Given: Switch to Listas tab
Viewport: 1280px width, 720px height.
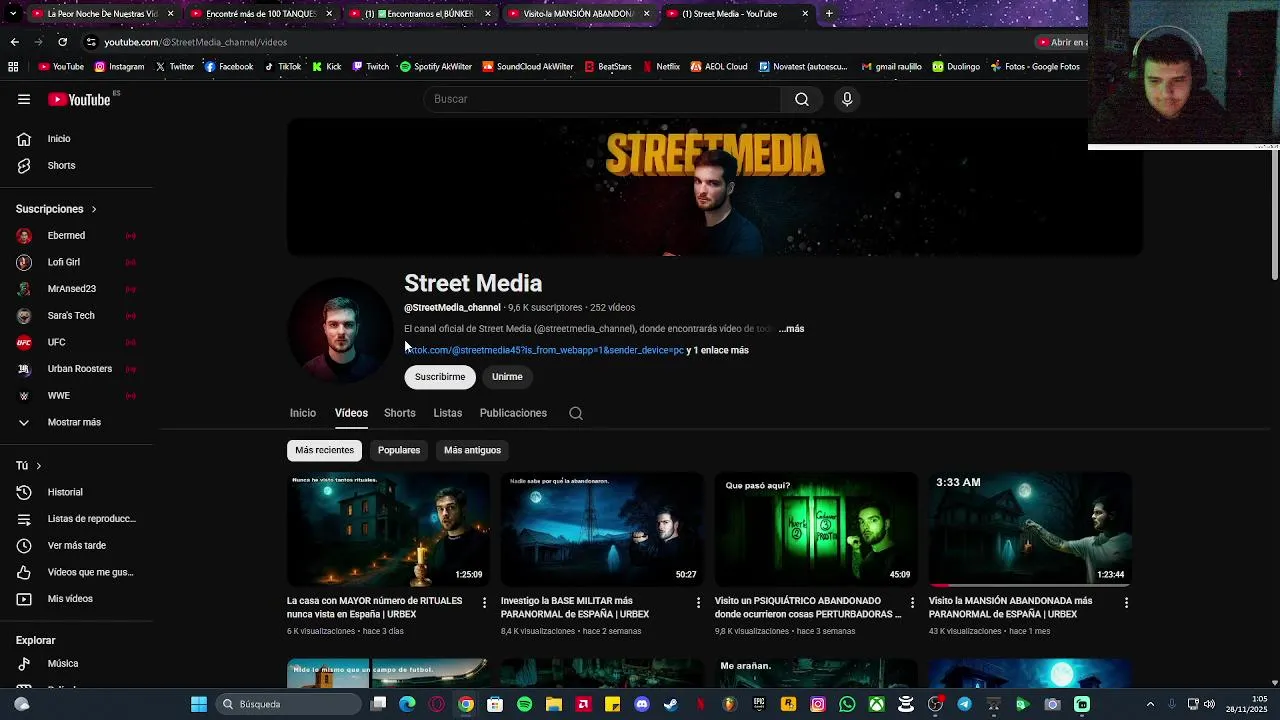Looking at the screenshot, I should [x=447, y=413].
